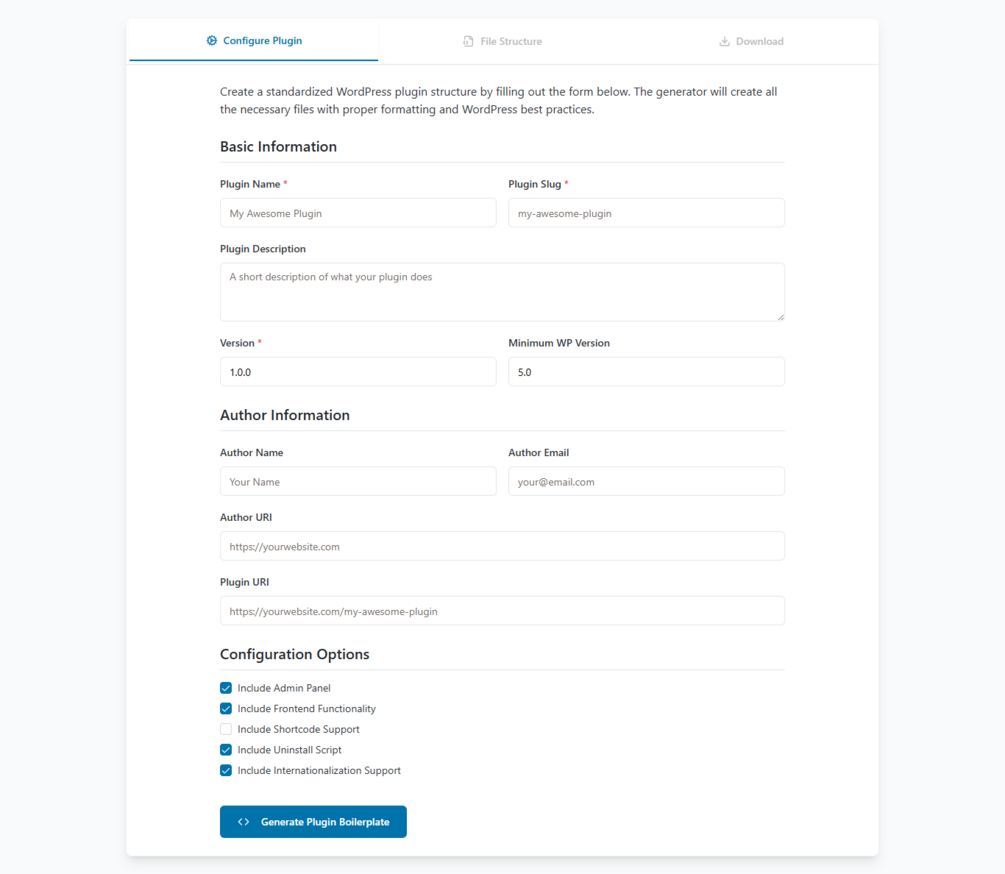This screenshot has width=1005, height=874.
Task: Toggle Include Uninstall Script off
Action: pos(225,749)
